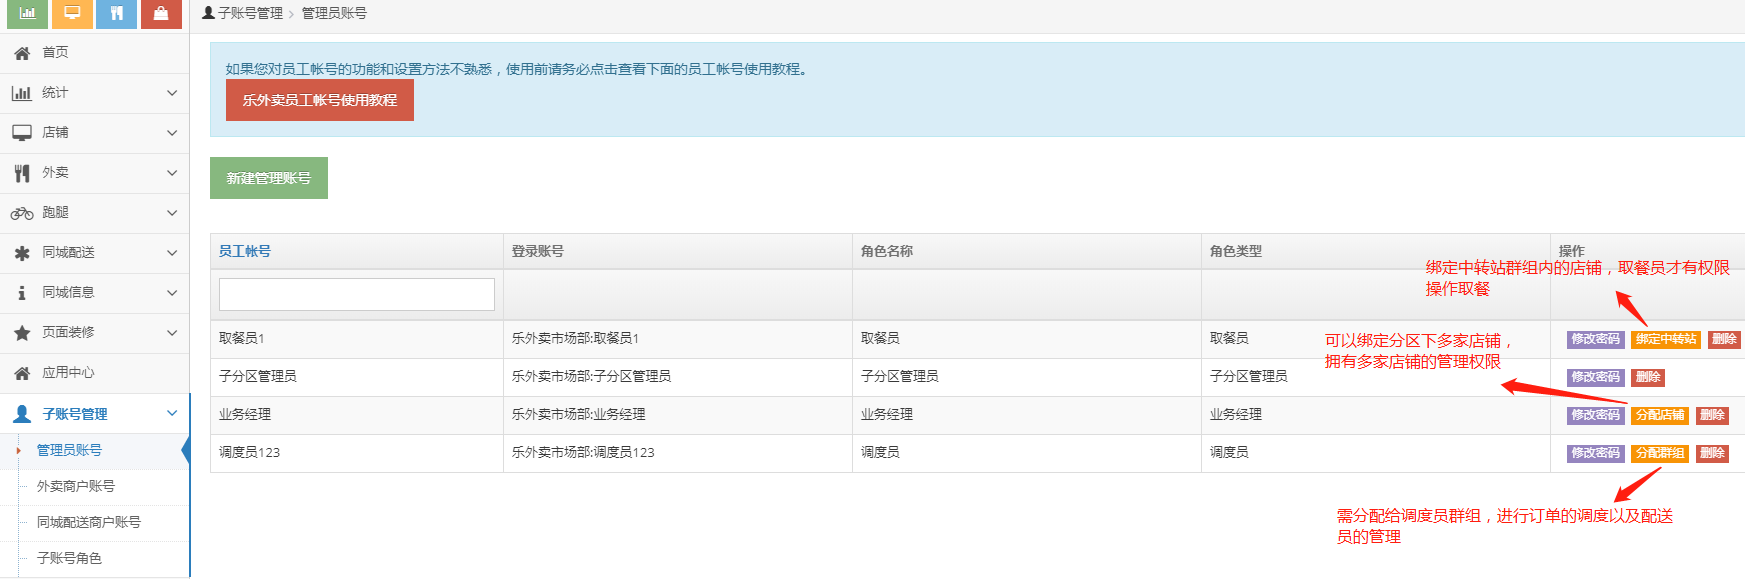
Task: Expand the 同城配送 menu chevron
Action: click(x=172, y=253)
